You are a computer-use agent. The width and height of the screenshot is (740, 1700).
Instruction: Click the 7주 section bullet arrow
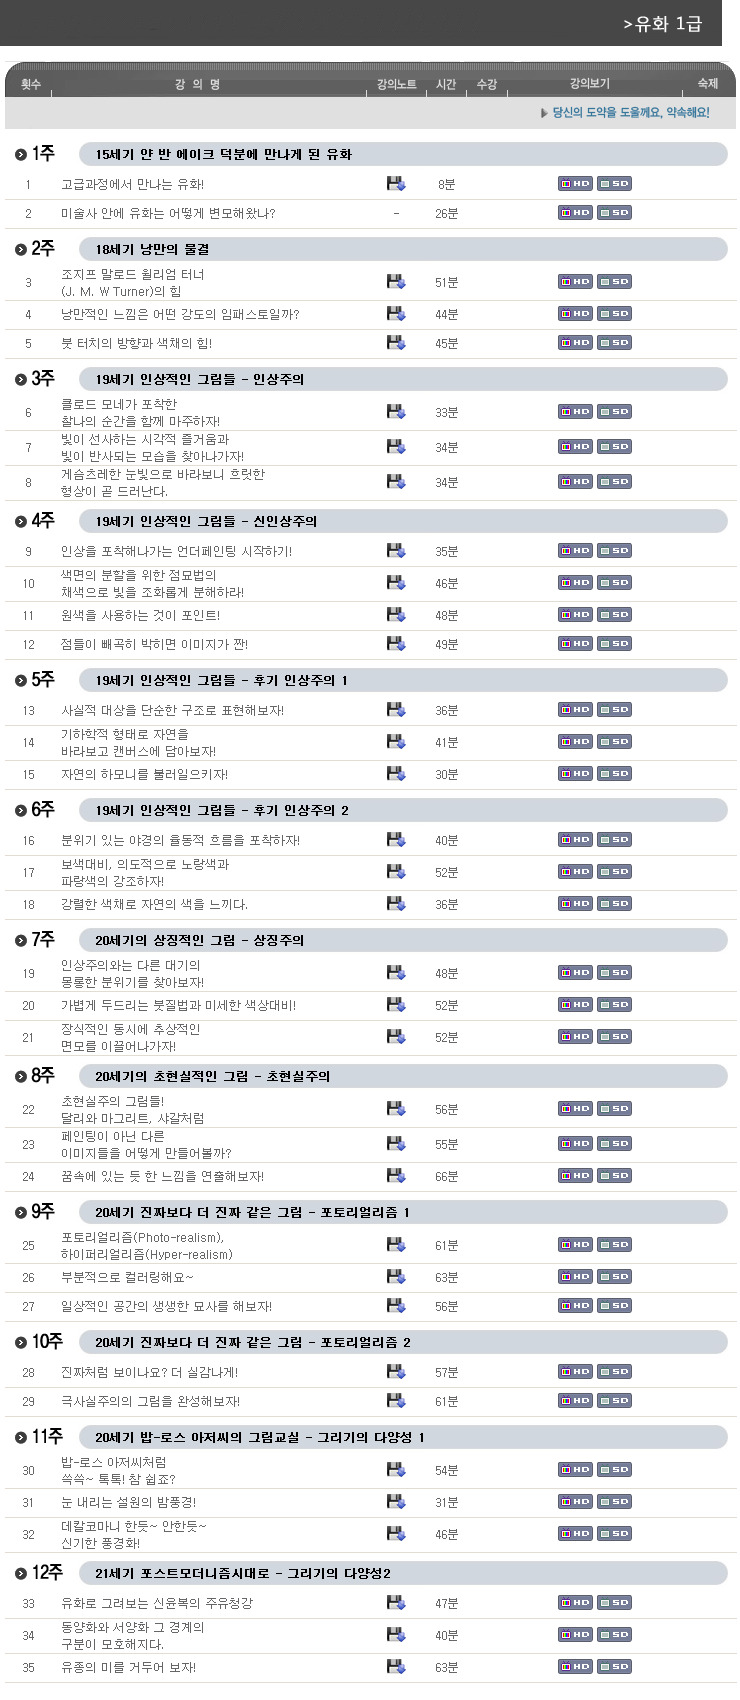[21, 941]
